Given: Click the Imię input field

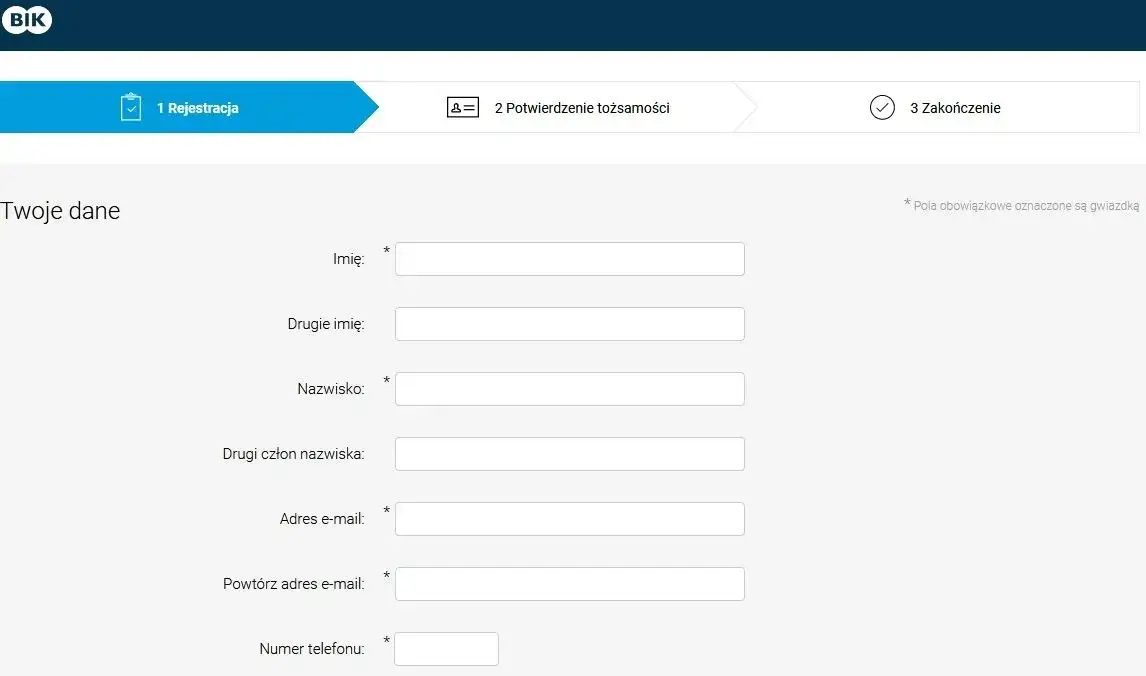Looking at the screenshot, I should tap(568, 258).
